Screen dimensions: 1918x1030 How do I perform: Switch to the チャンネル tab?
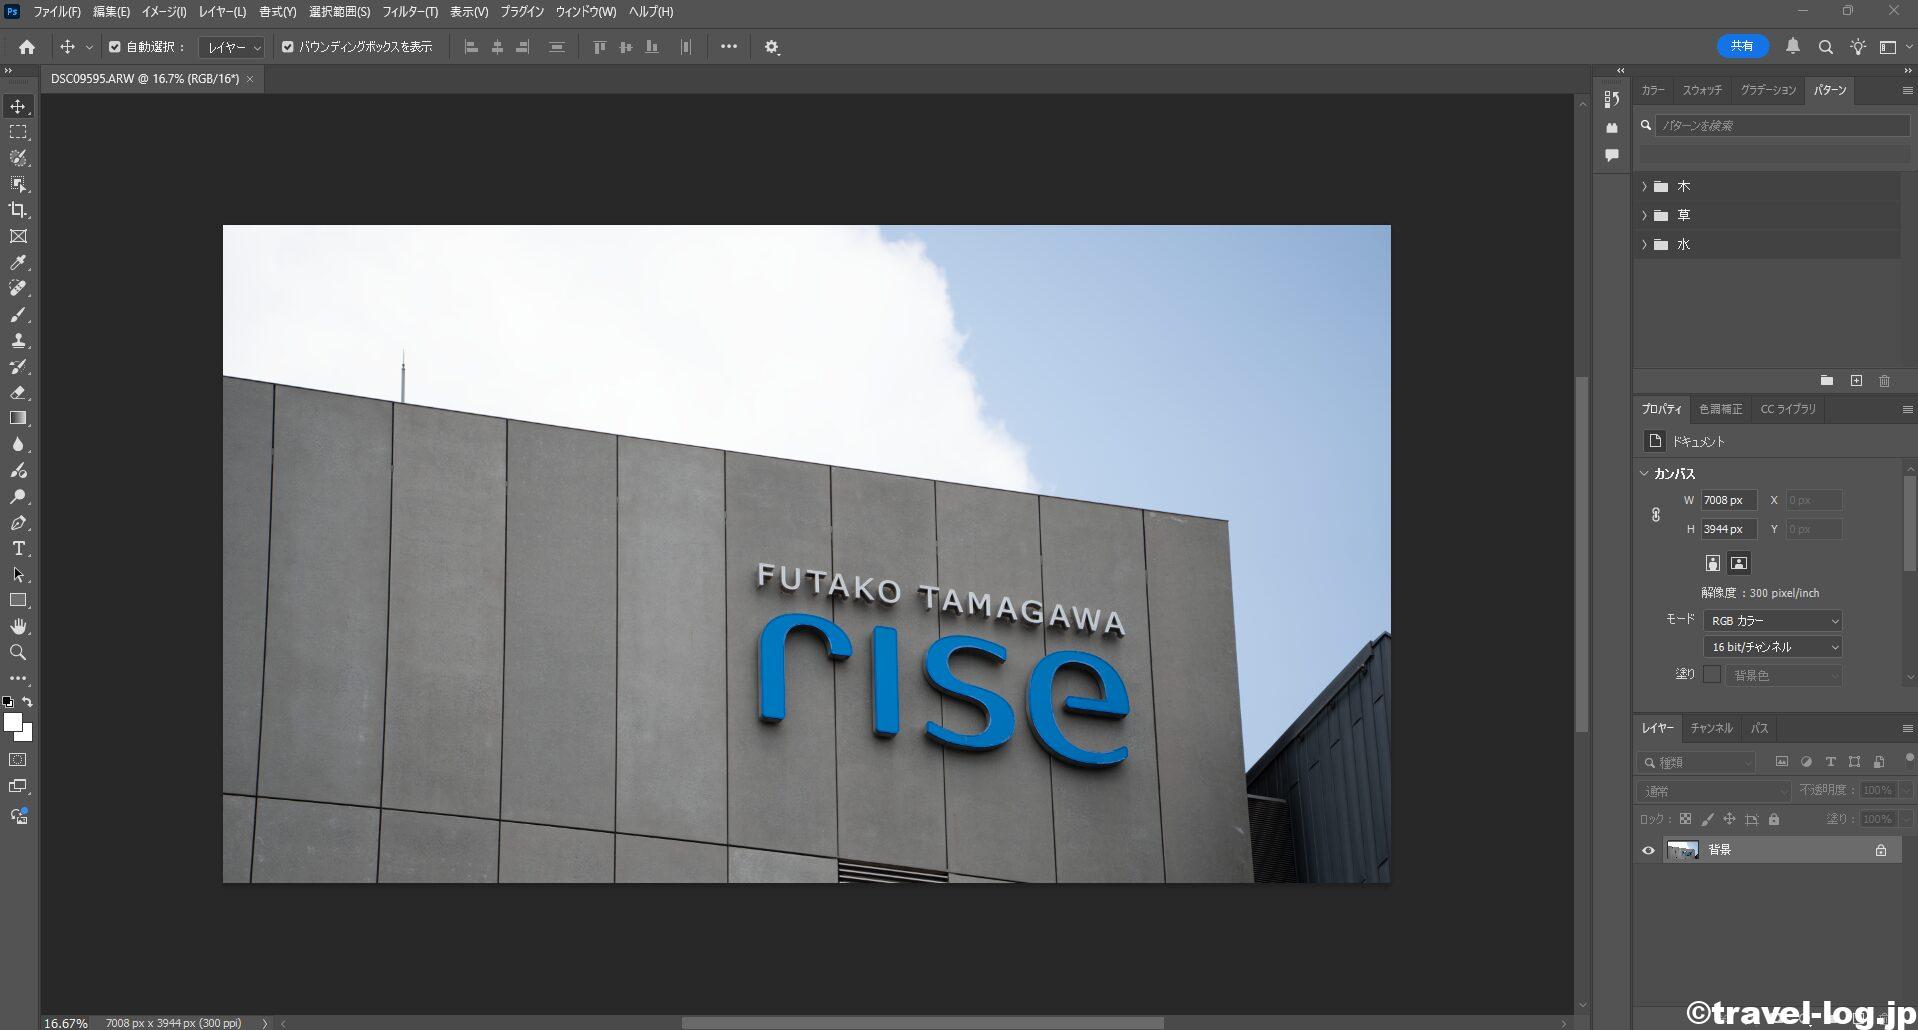[x=1711, y=728]
